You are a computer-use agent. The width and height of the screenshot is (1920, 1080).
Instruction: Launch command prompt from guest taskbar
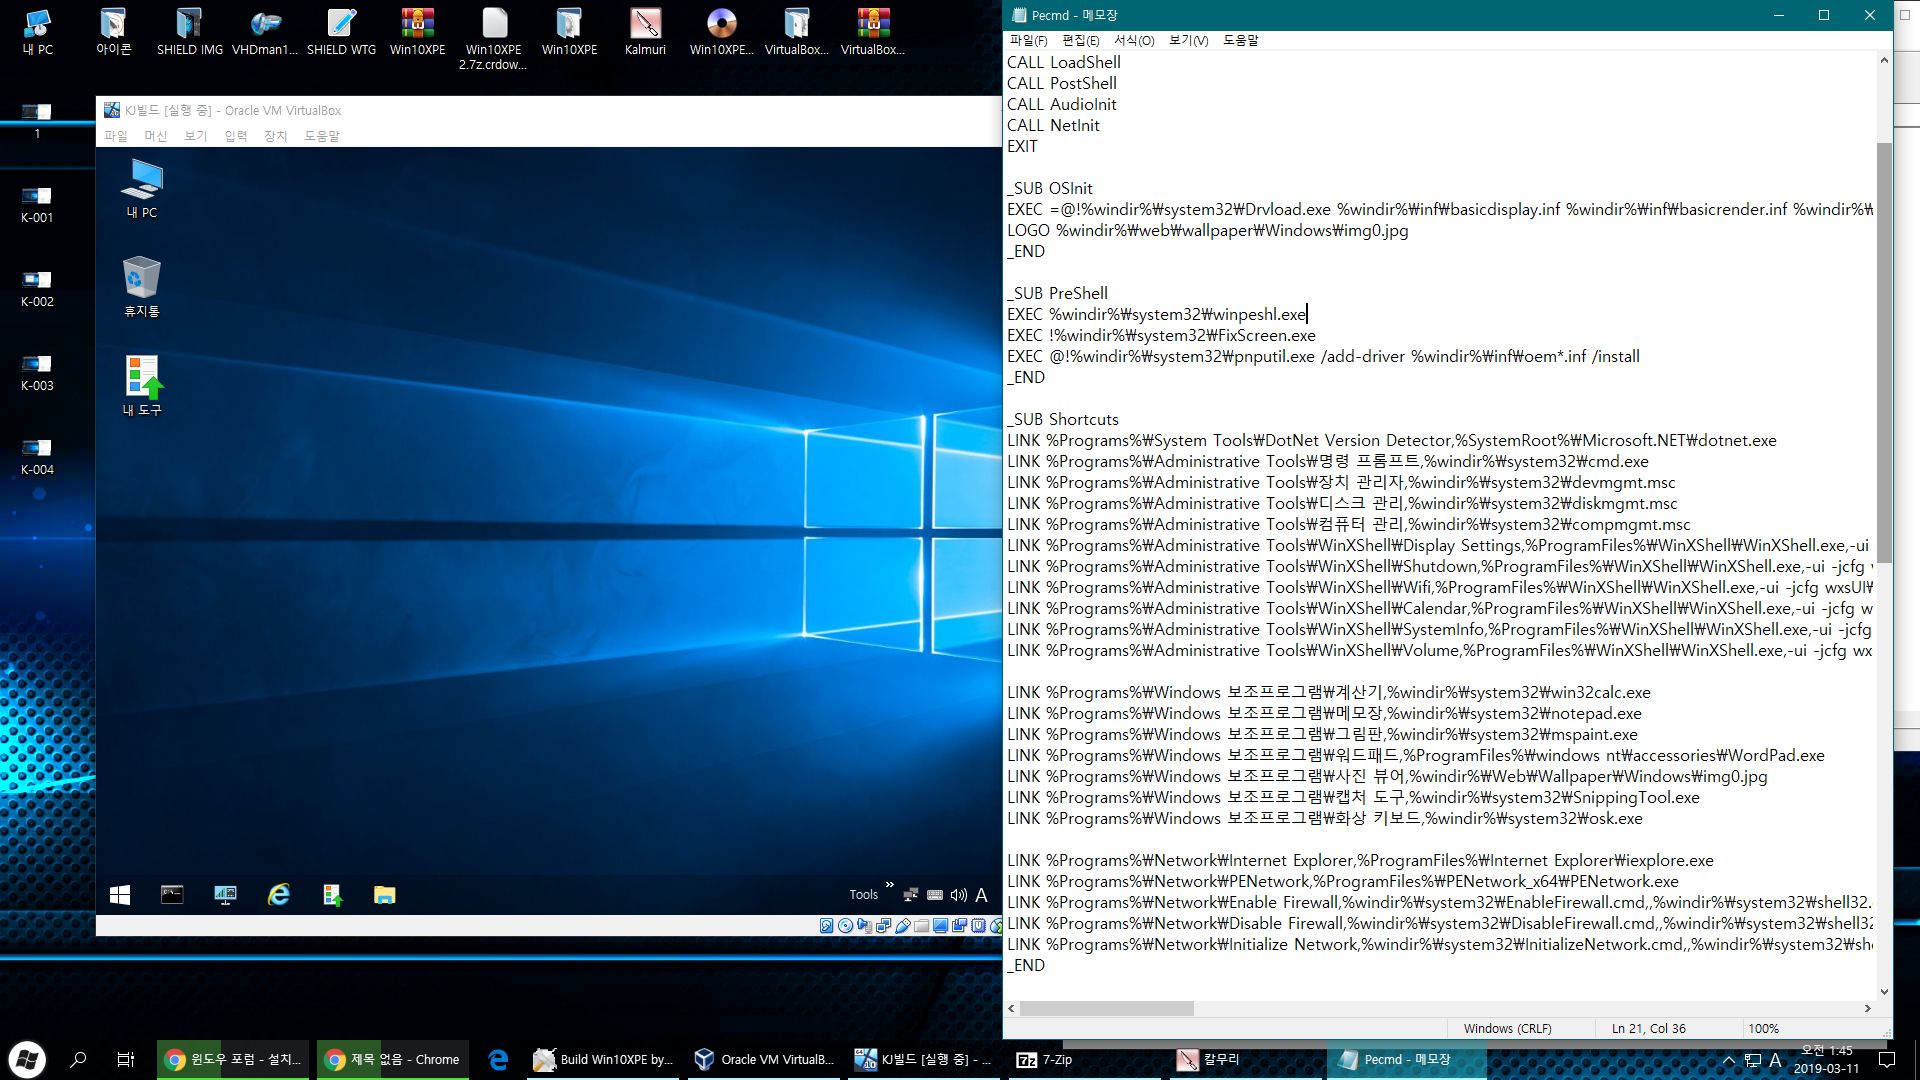(x=172, y=895)
